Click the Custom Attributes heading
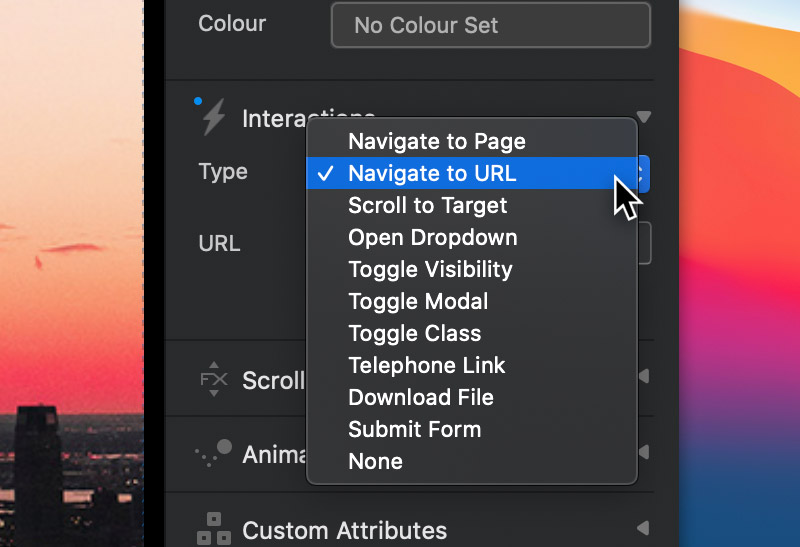The image size is (800, 547). (x=345, y=531)
